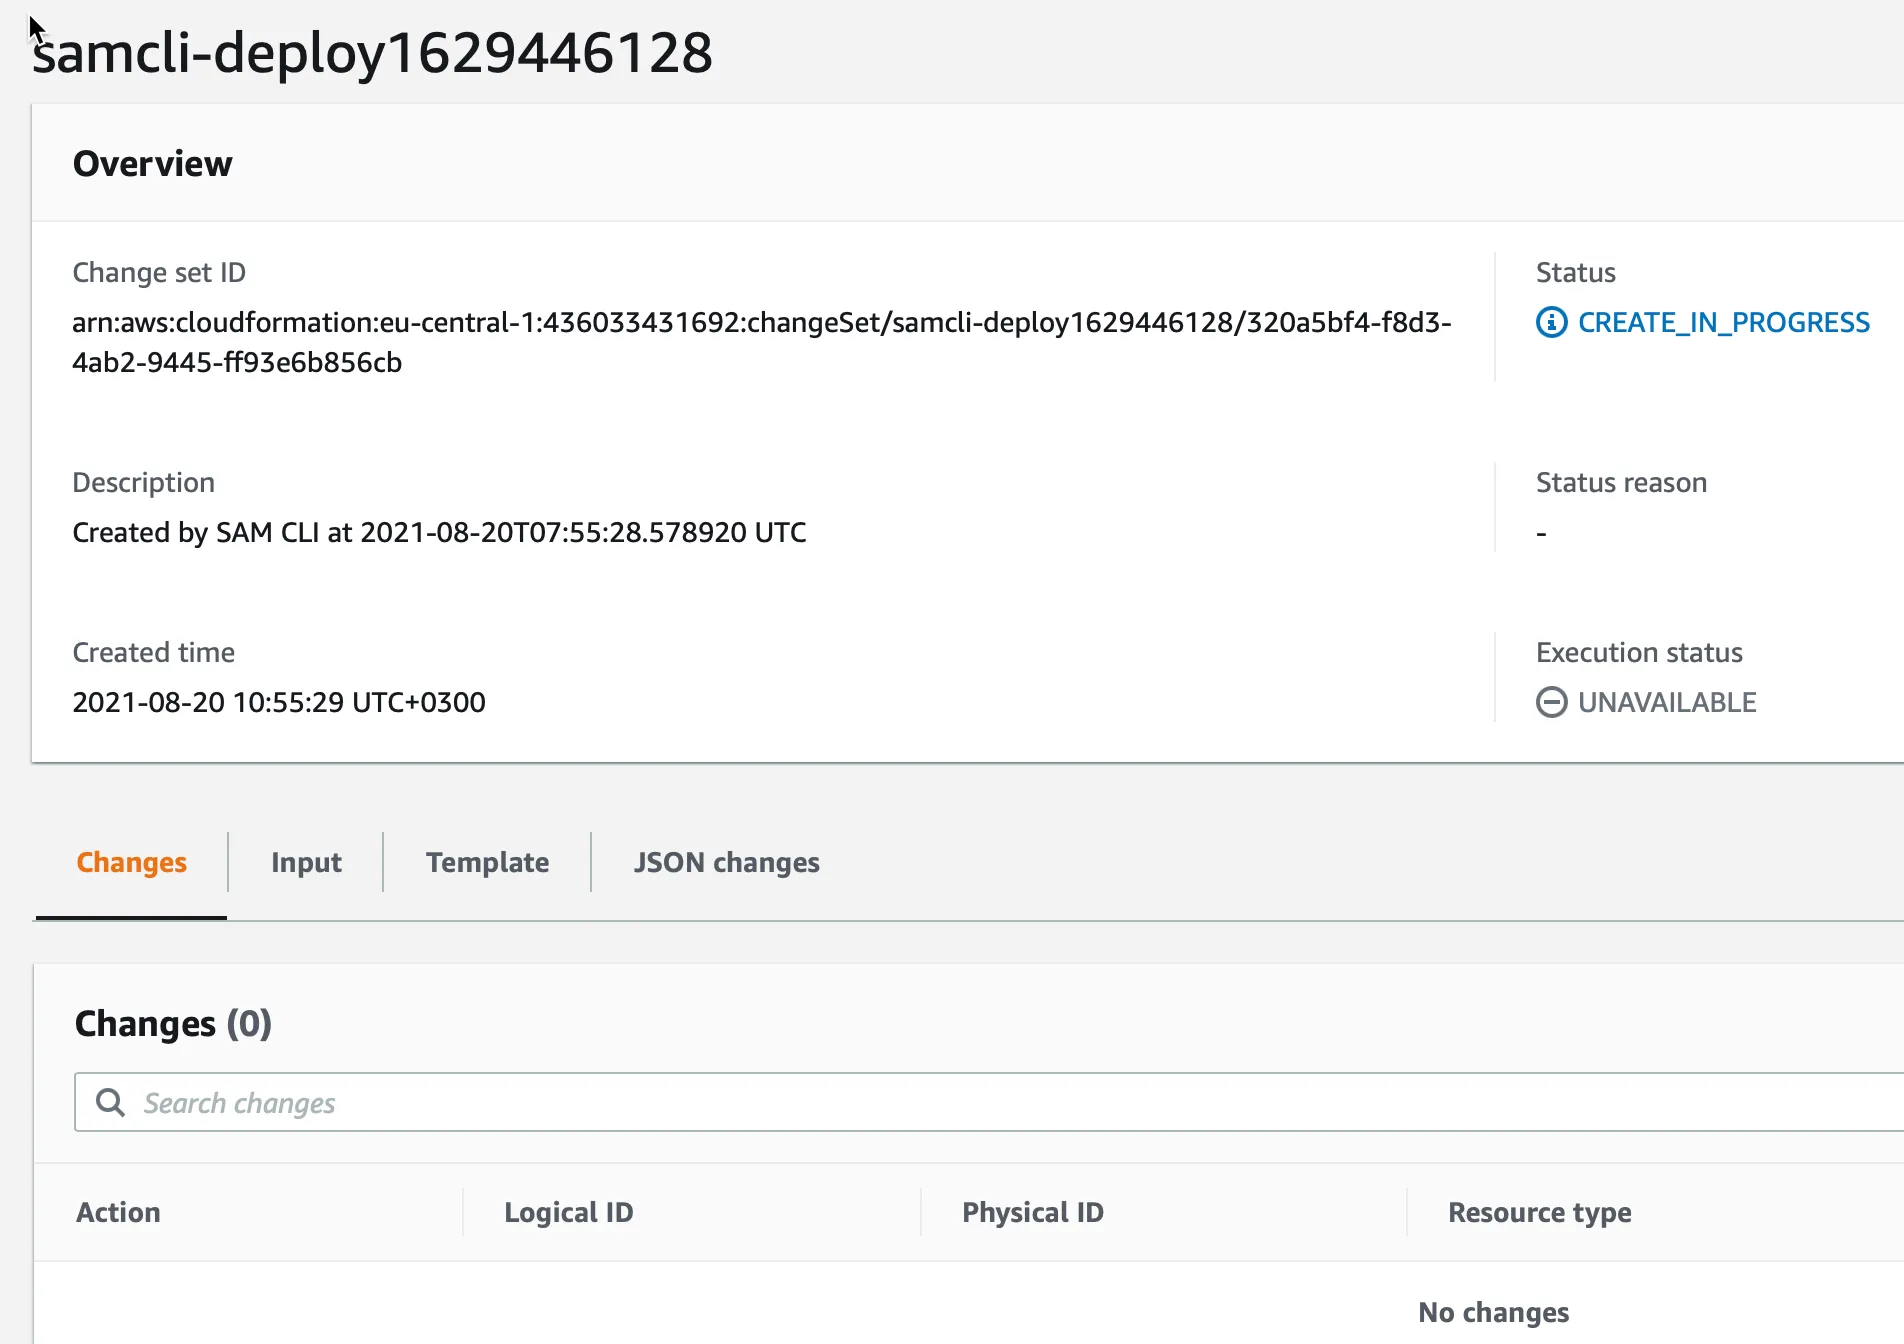
Task: Sort by the Action column header
Action: 118,1212
